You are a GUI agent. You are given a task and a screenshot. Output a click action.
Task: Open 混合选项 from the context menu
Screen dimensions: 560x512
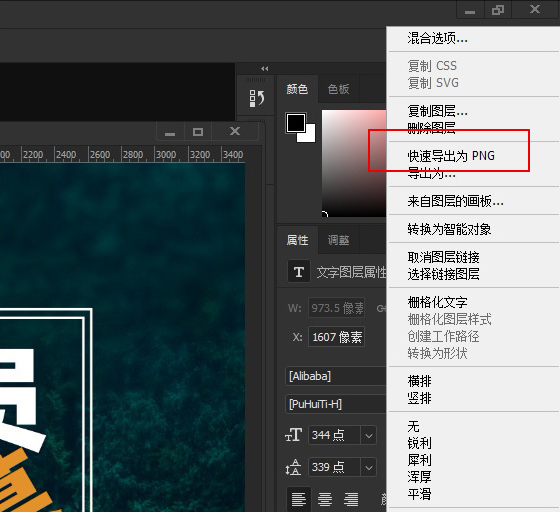click(438, 38)
